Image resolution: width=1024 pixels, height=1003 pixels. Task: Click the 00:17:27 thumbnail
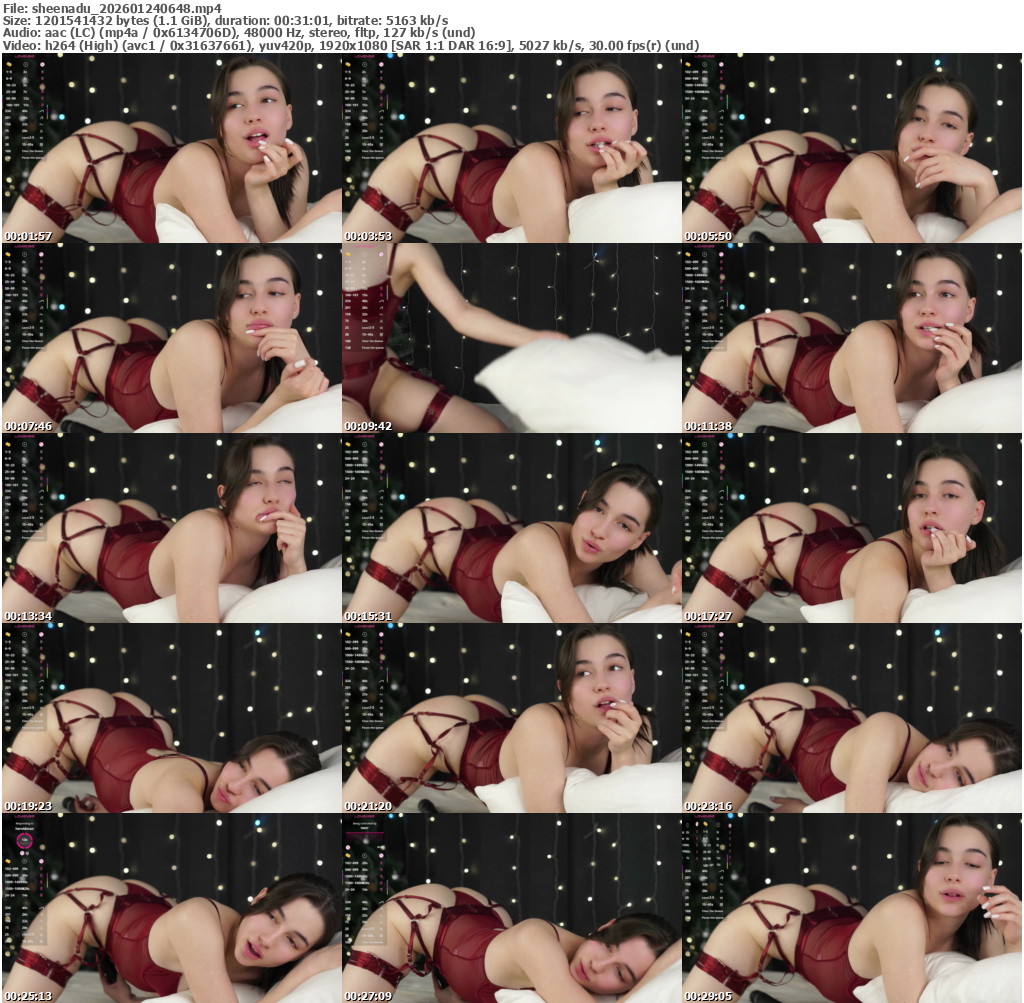[x=851, y=528]
